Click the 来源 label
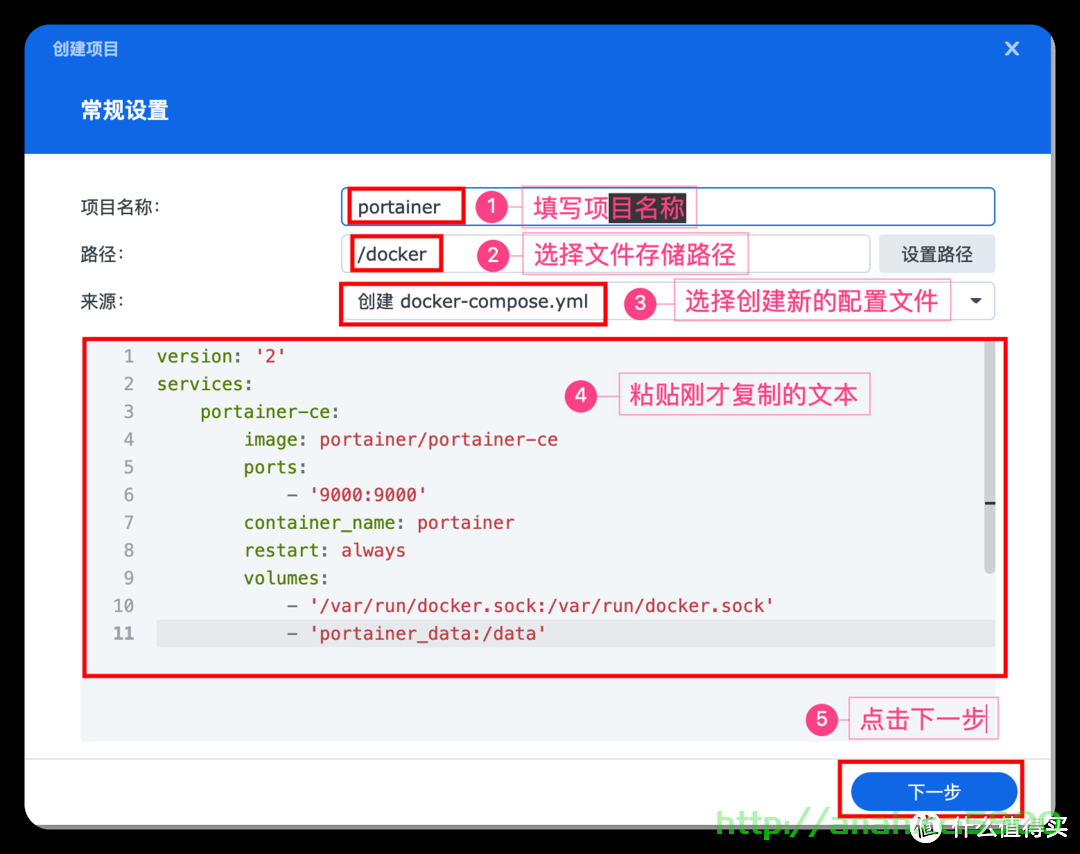1080x854 pixels. coord(102,301)
